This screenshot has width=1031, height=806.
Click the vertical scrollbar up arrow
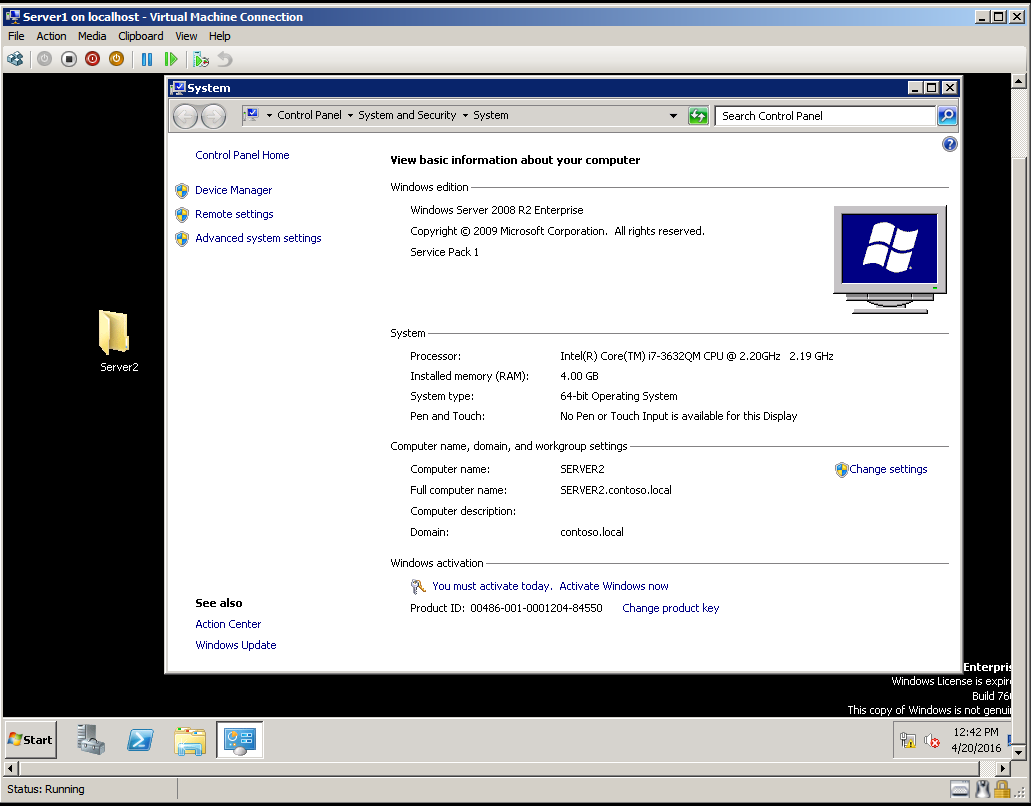(1019, 82)
